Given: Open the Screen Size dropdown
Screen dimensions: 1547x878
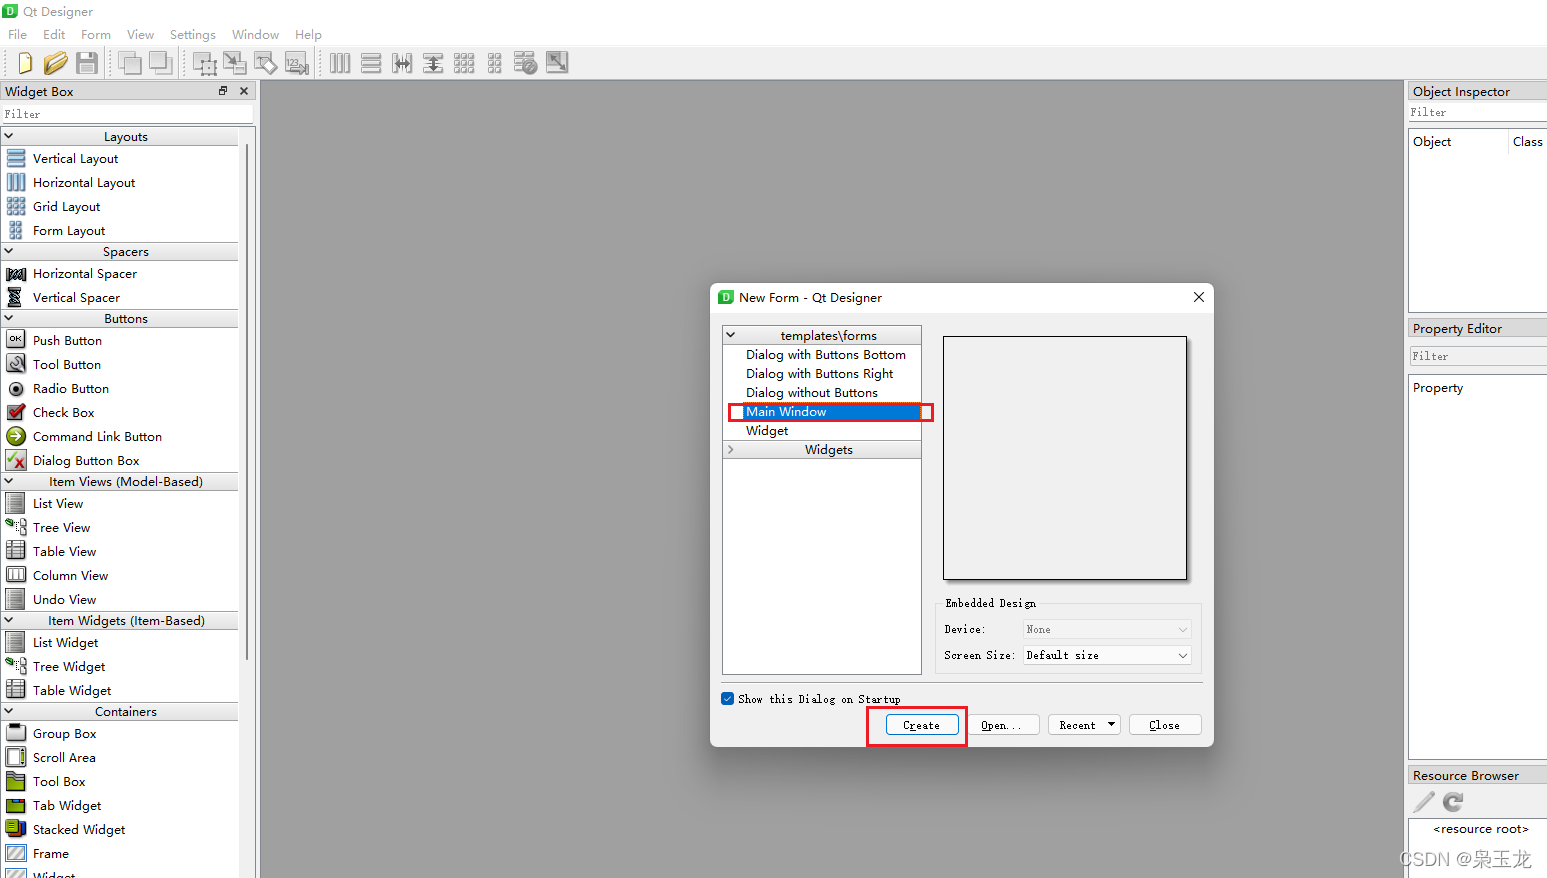Looking at the screenshot, I should tap(1107, 656).
